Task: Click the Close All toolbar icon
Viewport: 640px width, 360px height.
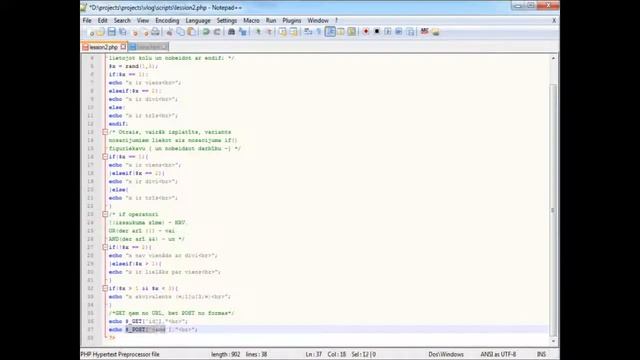Action: pos(145,32)
